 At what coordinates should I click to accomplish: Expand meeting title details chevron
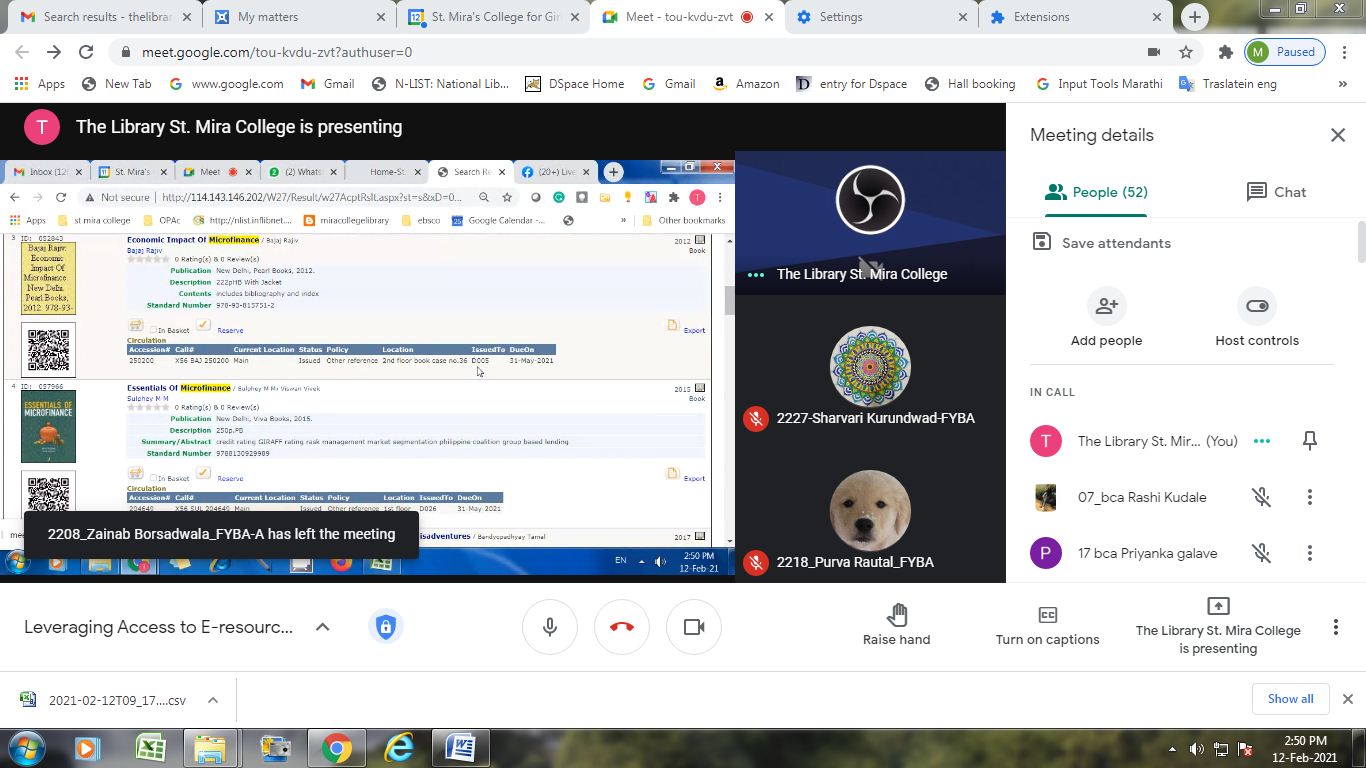click(x=322, y=627)
